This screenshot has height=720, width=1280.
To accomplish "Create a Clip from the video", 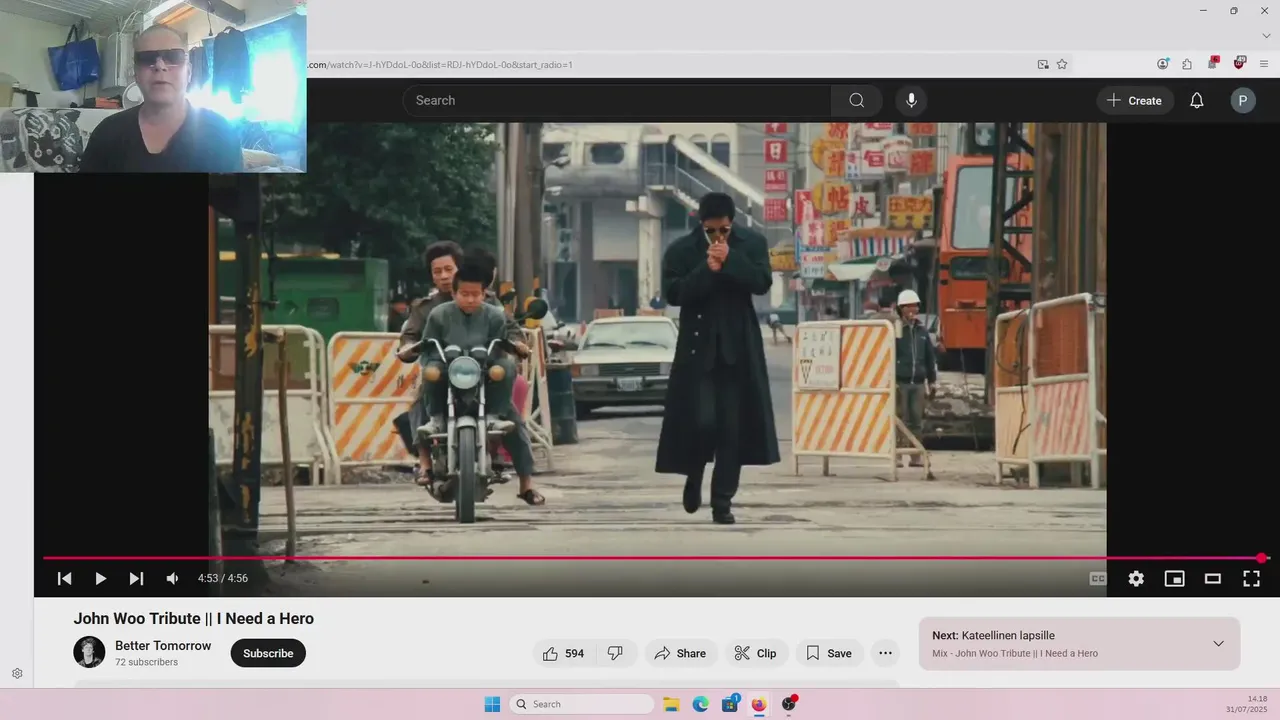I will [756, 653].
